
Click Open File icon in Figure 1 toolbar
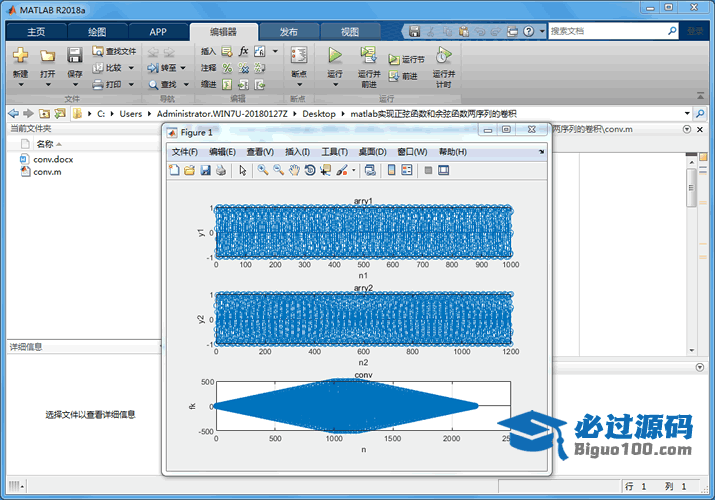click(190, 170)
